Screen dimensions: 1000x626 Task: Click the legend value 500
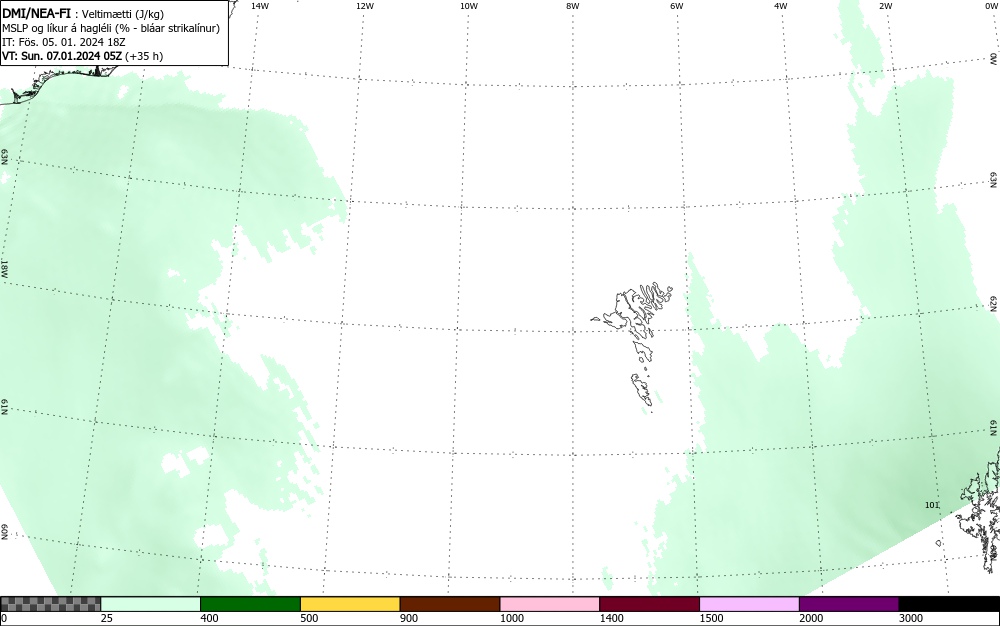pyautogui.click(x=309, y=618)
